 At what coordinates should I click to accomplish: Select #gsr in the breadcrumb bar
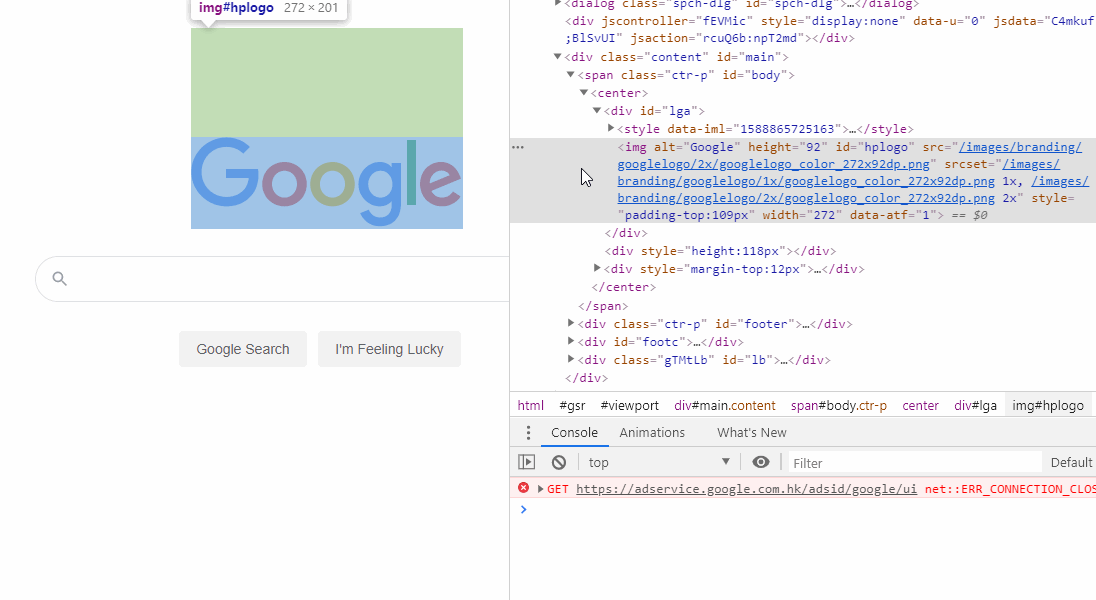pos(572,406)
